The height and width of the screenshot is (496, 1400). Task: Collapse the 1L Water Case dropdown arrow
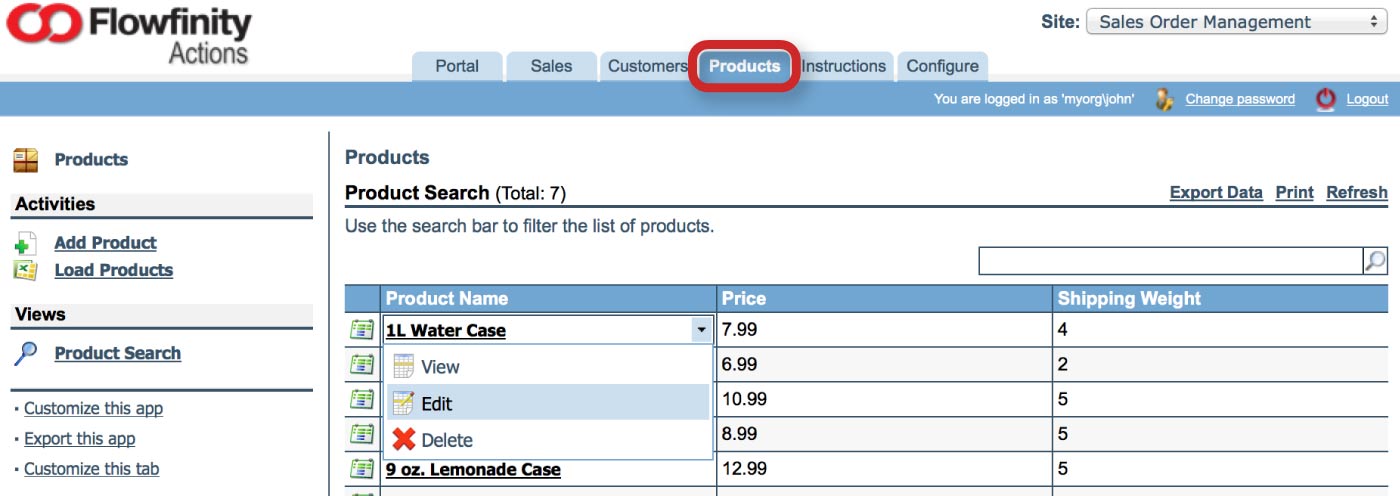pyautogui.click(x=701, y=330)
